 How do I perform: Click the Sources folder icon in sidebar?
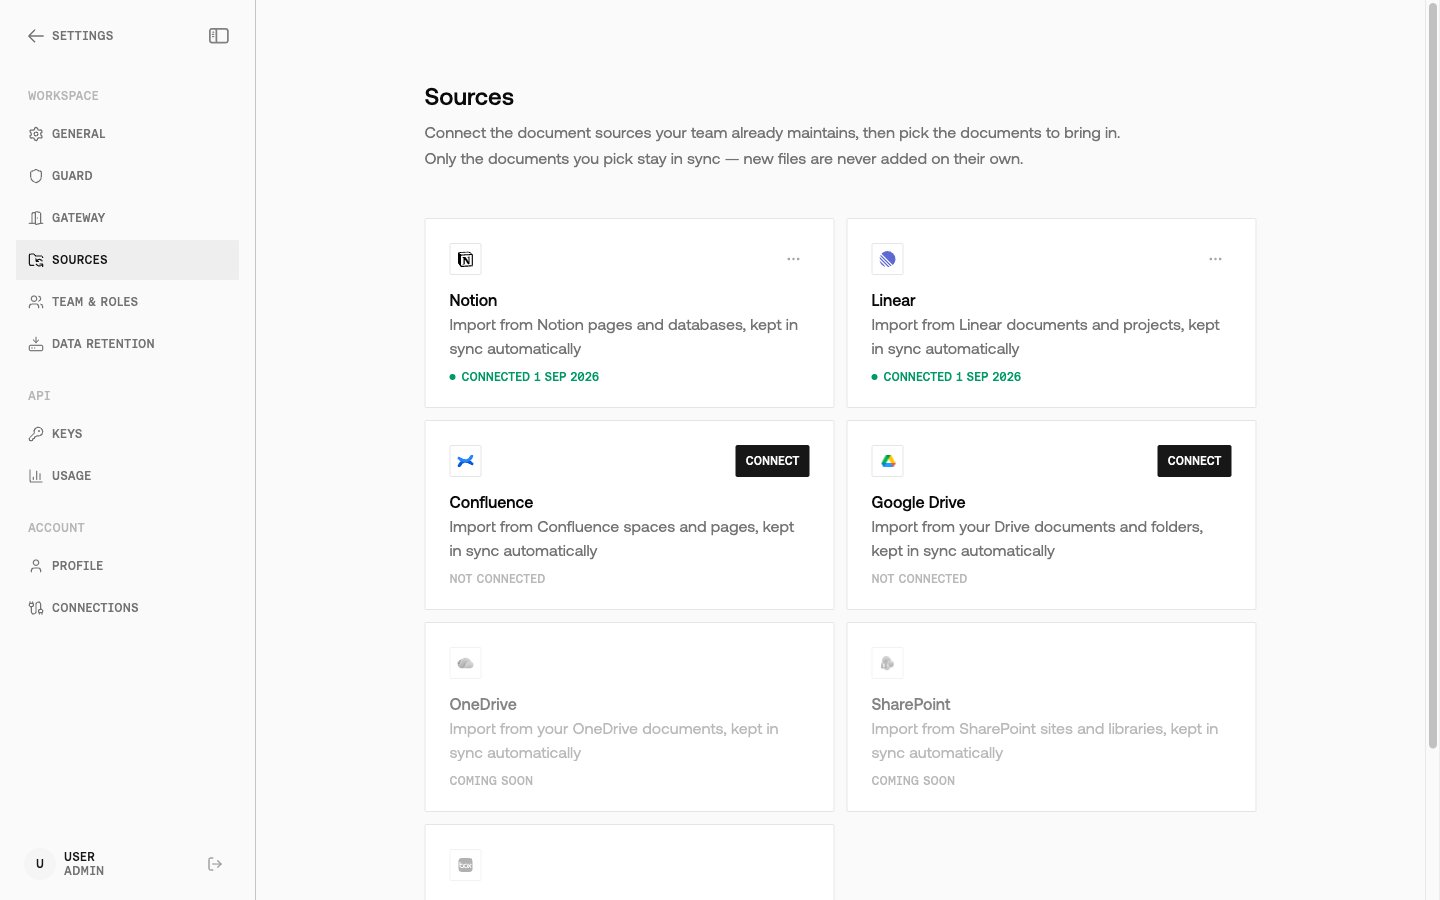(36, 260)
